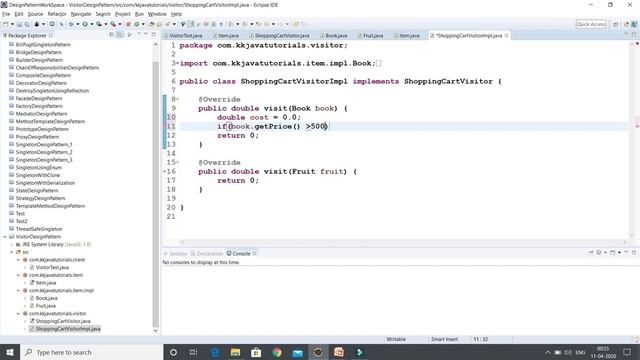Open Chrome from taskbar
The image size is (640, 360).
coord(277,352)
